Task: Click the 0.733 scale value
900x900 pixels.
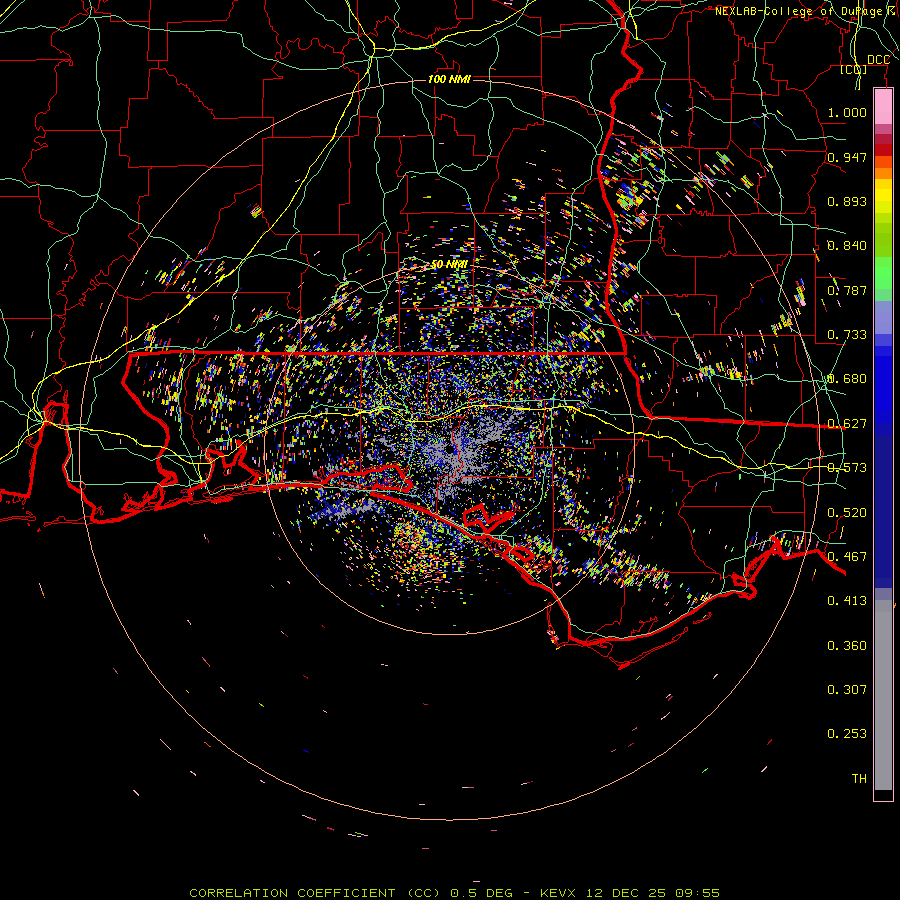Action: [x=847, y=335]
